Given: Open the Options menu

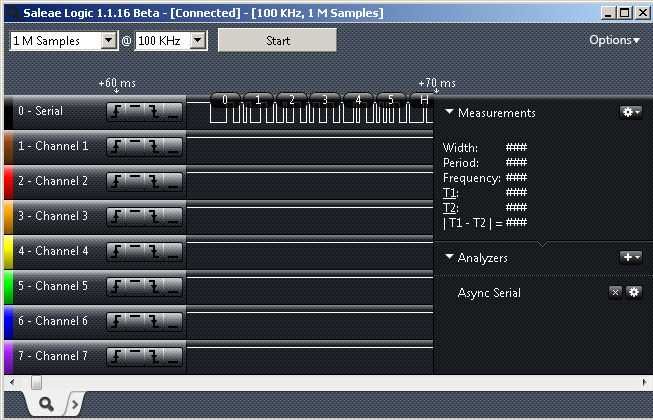Looking at the screenshot, I should 614,40.
